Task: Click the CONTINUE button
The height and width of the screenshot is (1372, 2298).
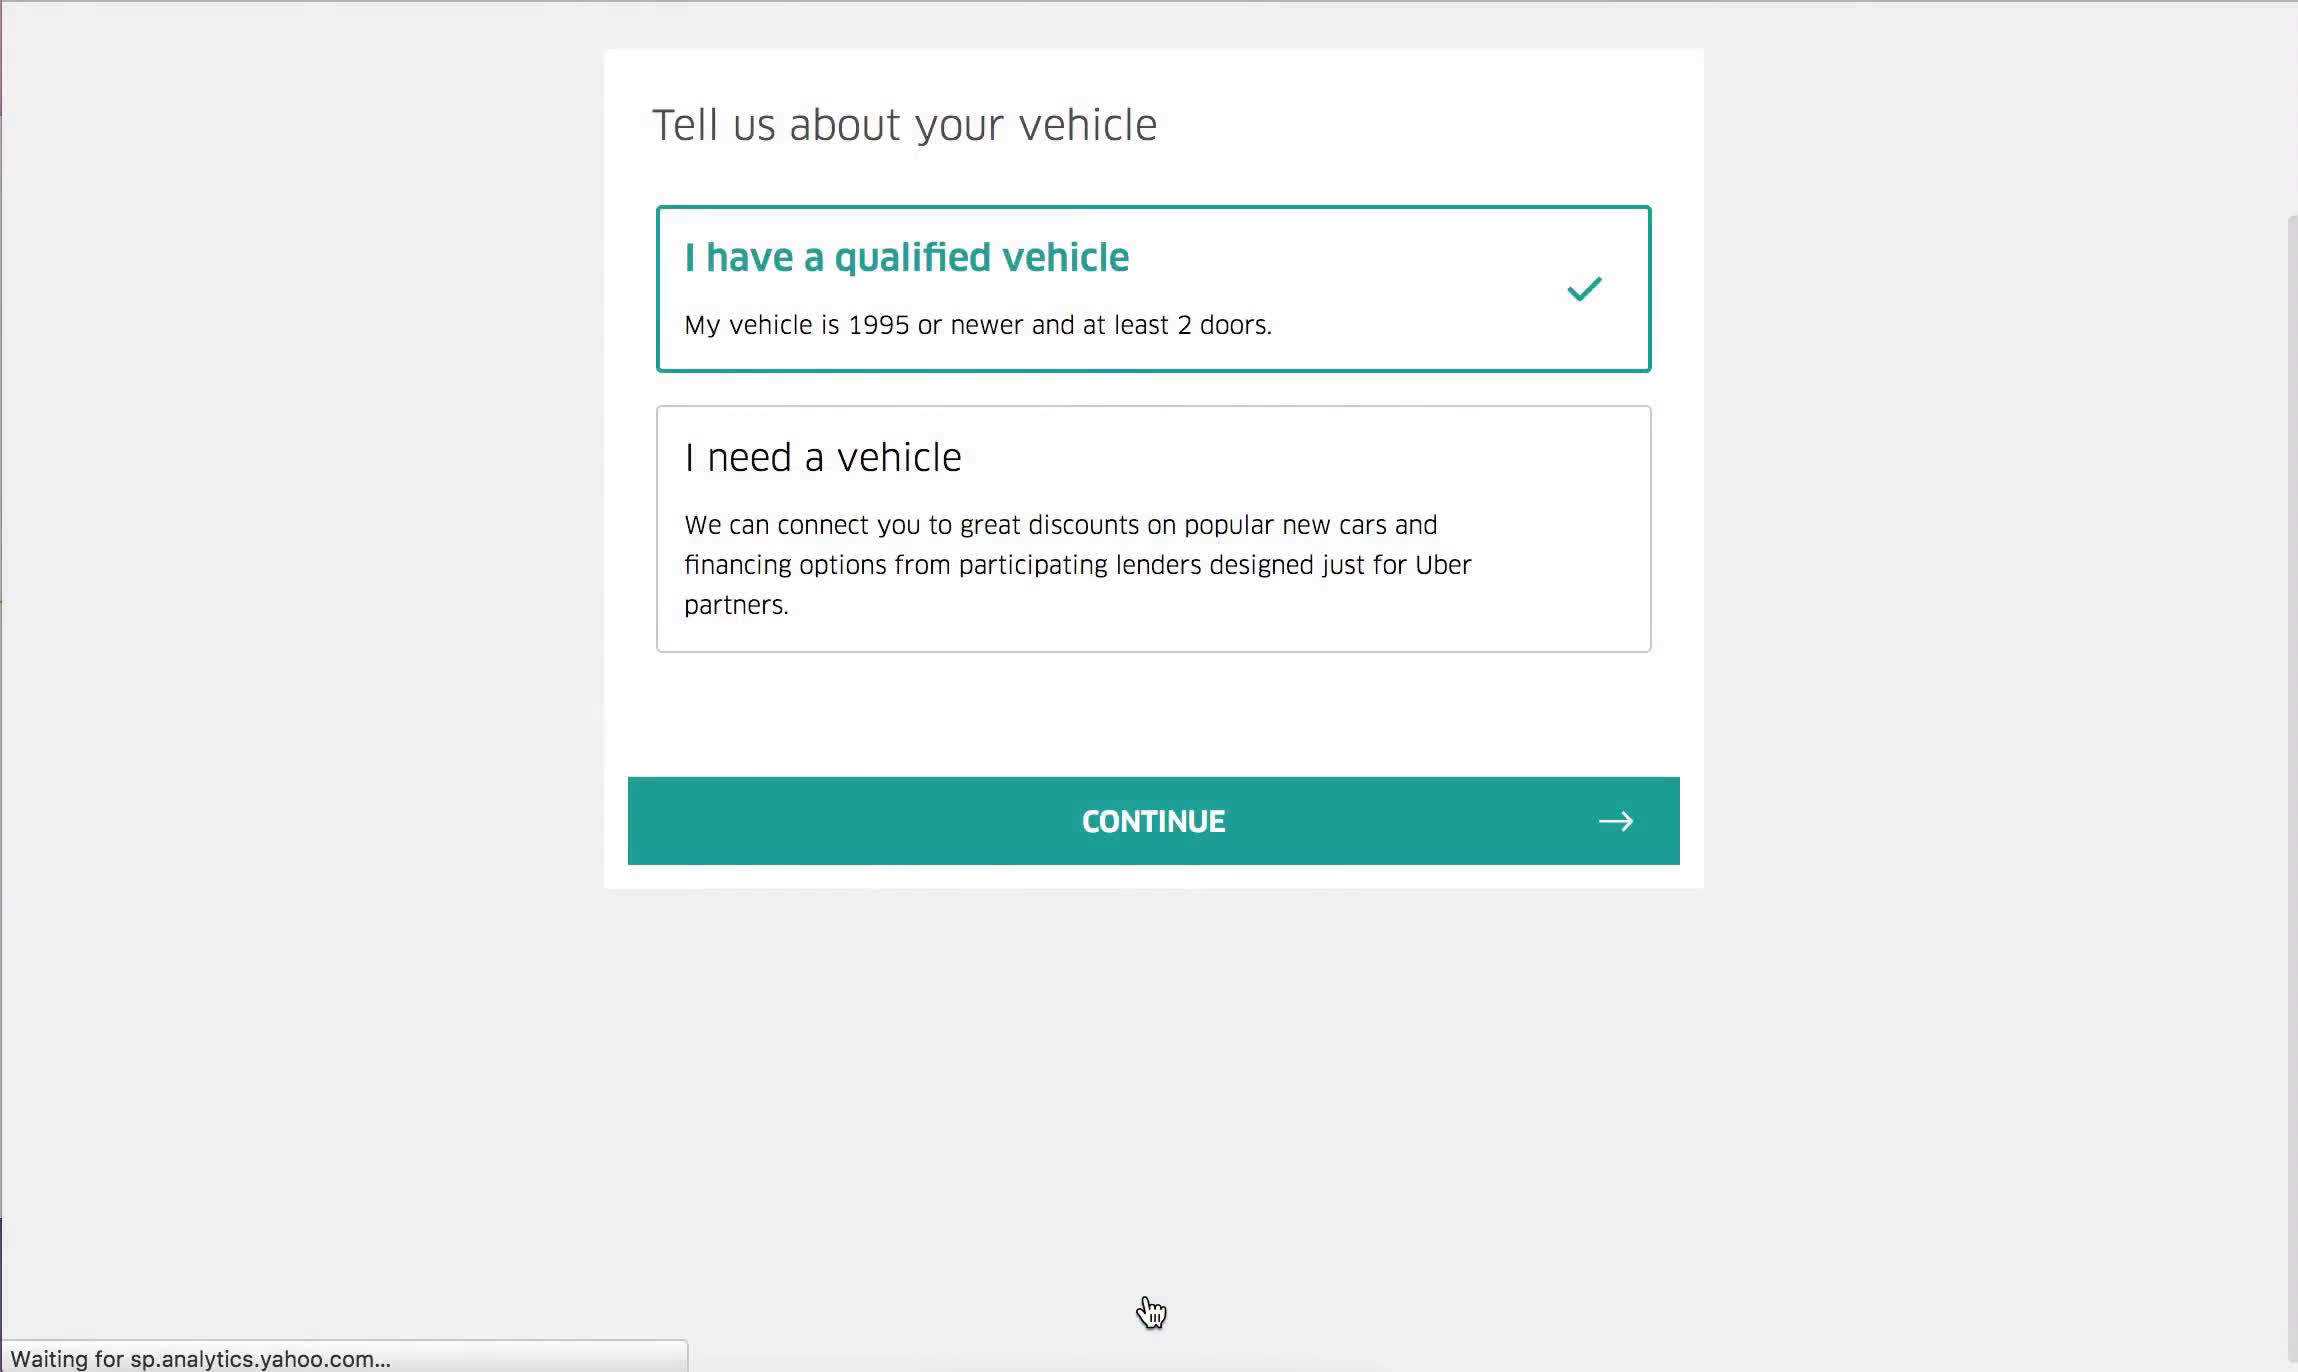Action: pyautogui.click(x=1153, y=820)
